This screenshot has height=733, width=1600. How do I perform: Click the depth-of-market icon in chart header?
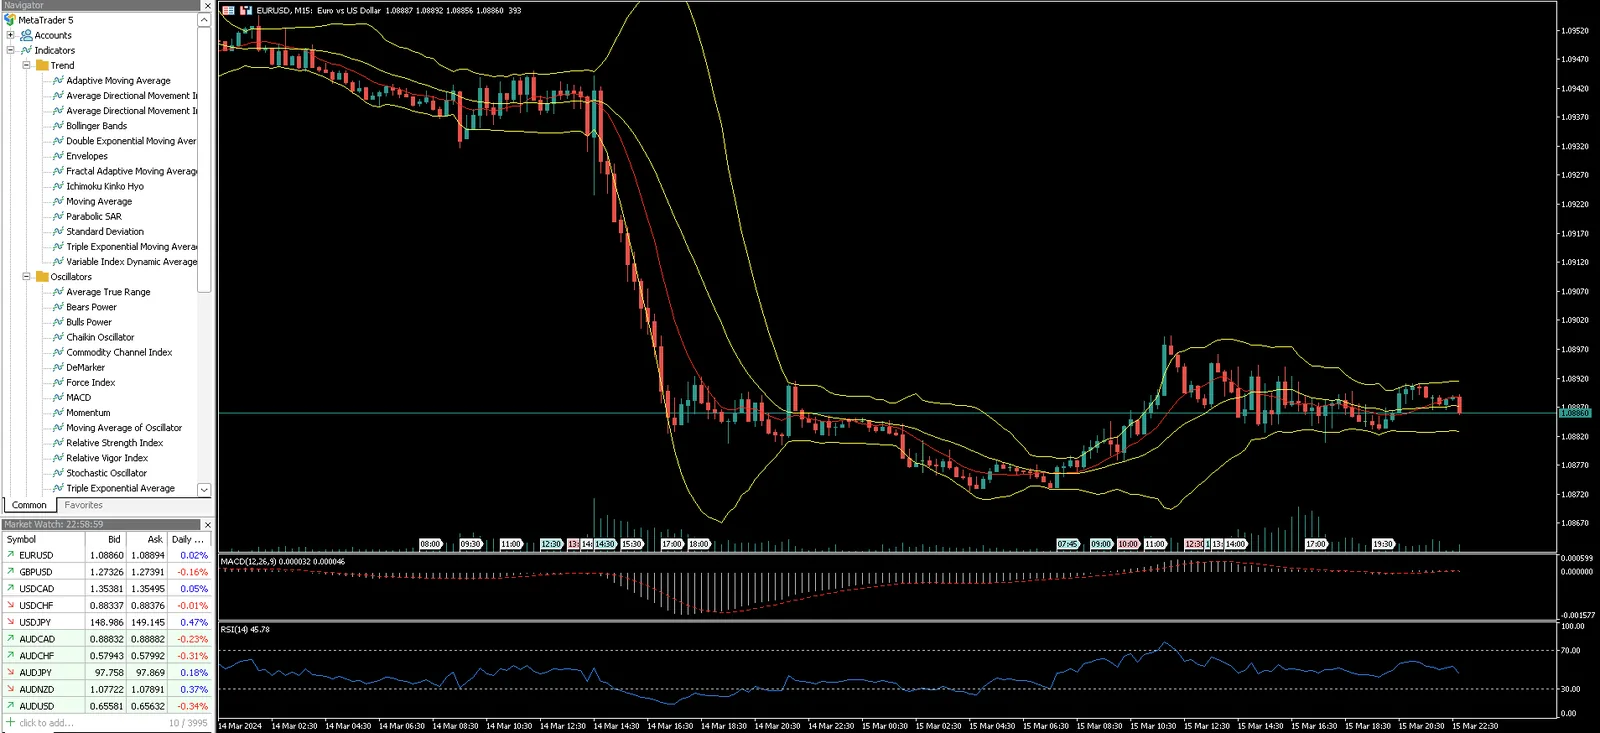coord(228,10)
